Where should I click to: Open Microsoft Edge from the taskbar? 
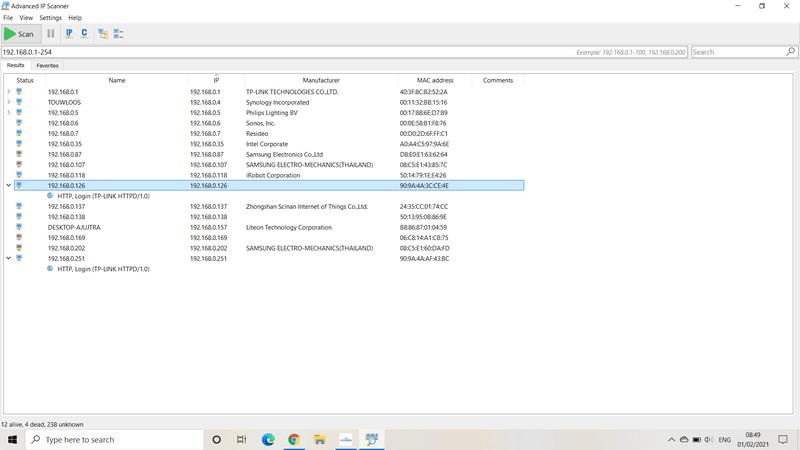pos(268,439)
